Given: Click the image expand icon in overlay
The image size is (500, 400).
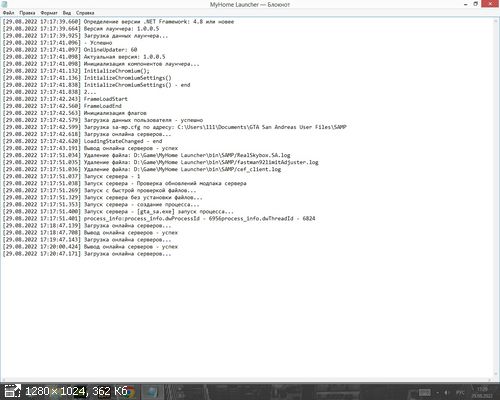Looking at the screenshot, I should pos(13,391).
